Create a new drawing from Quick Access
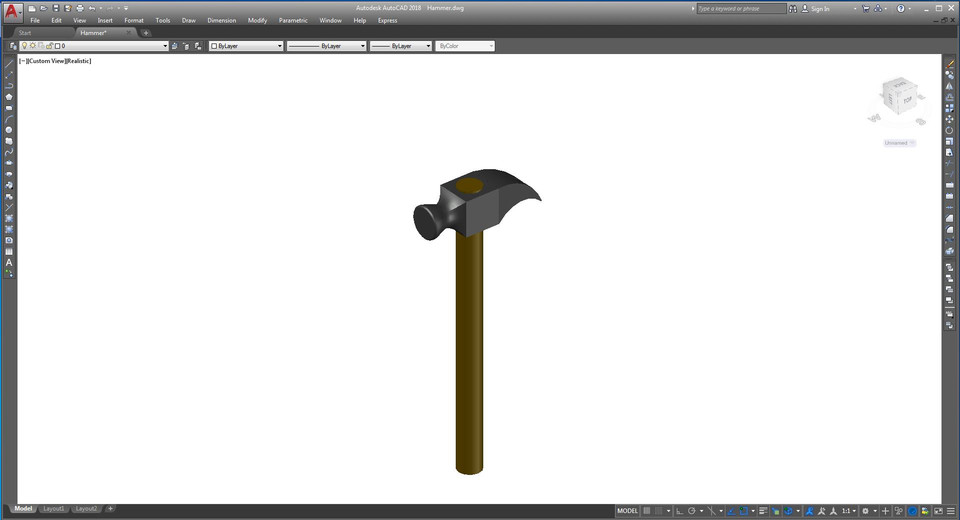Screen dimensions: 960x520 (x=32, y=9)
